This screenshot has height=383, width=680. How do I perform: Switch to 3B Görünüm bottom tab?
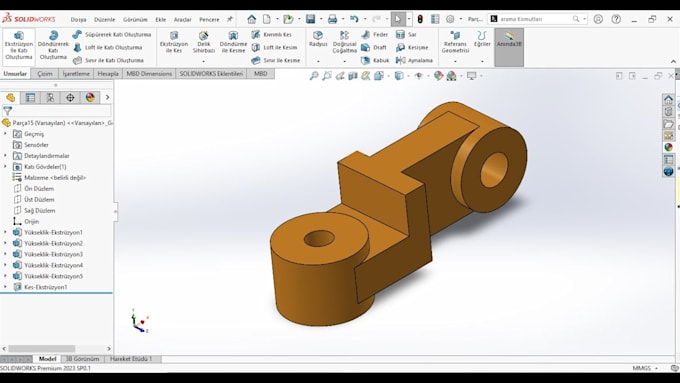coord(82,359)
